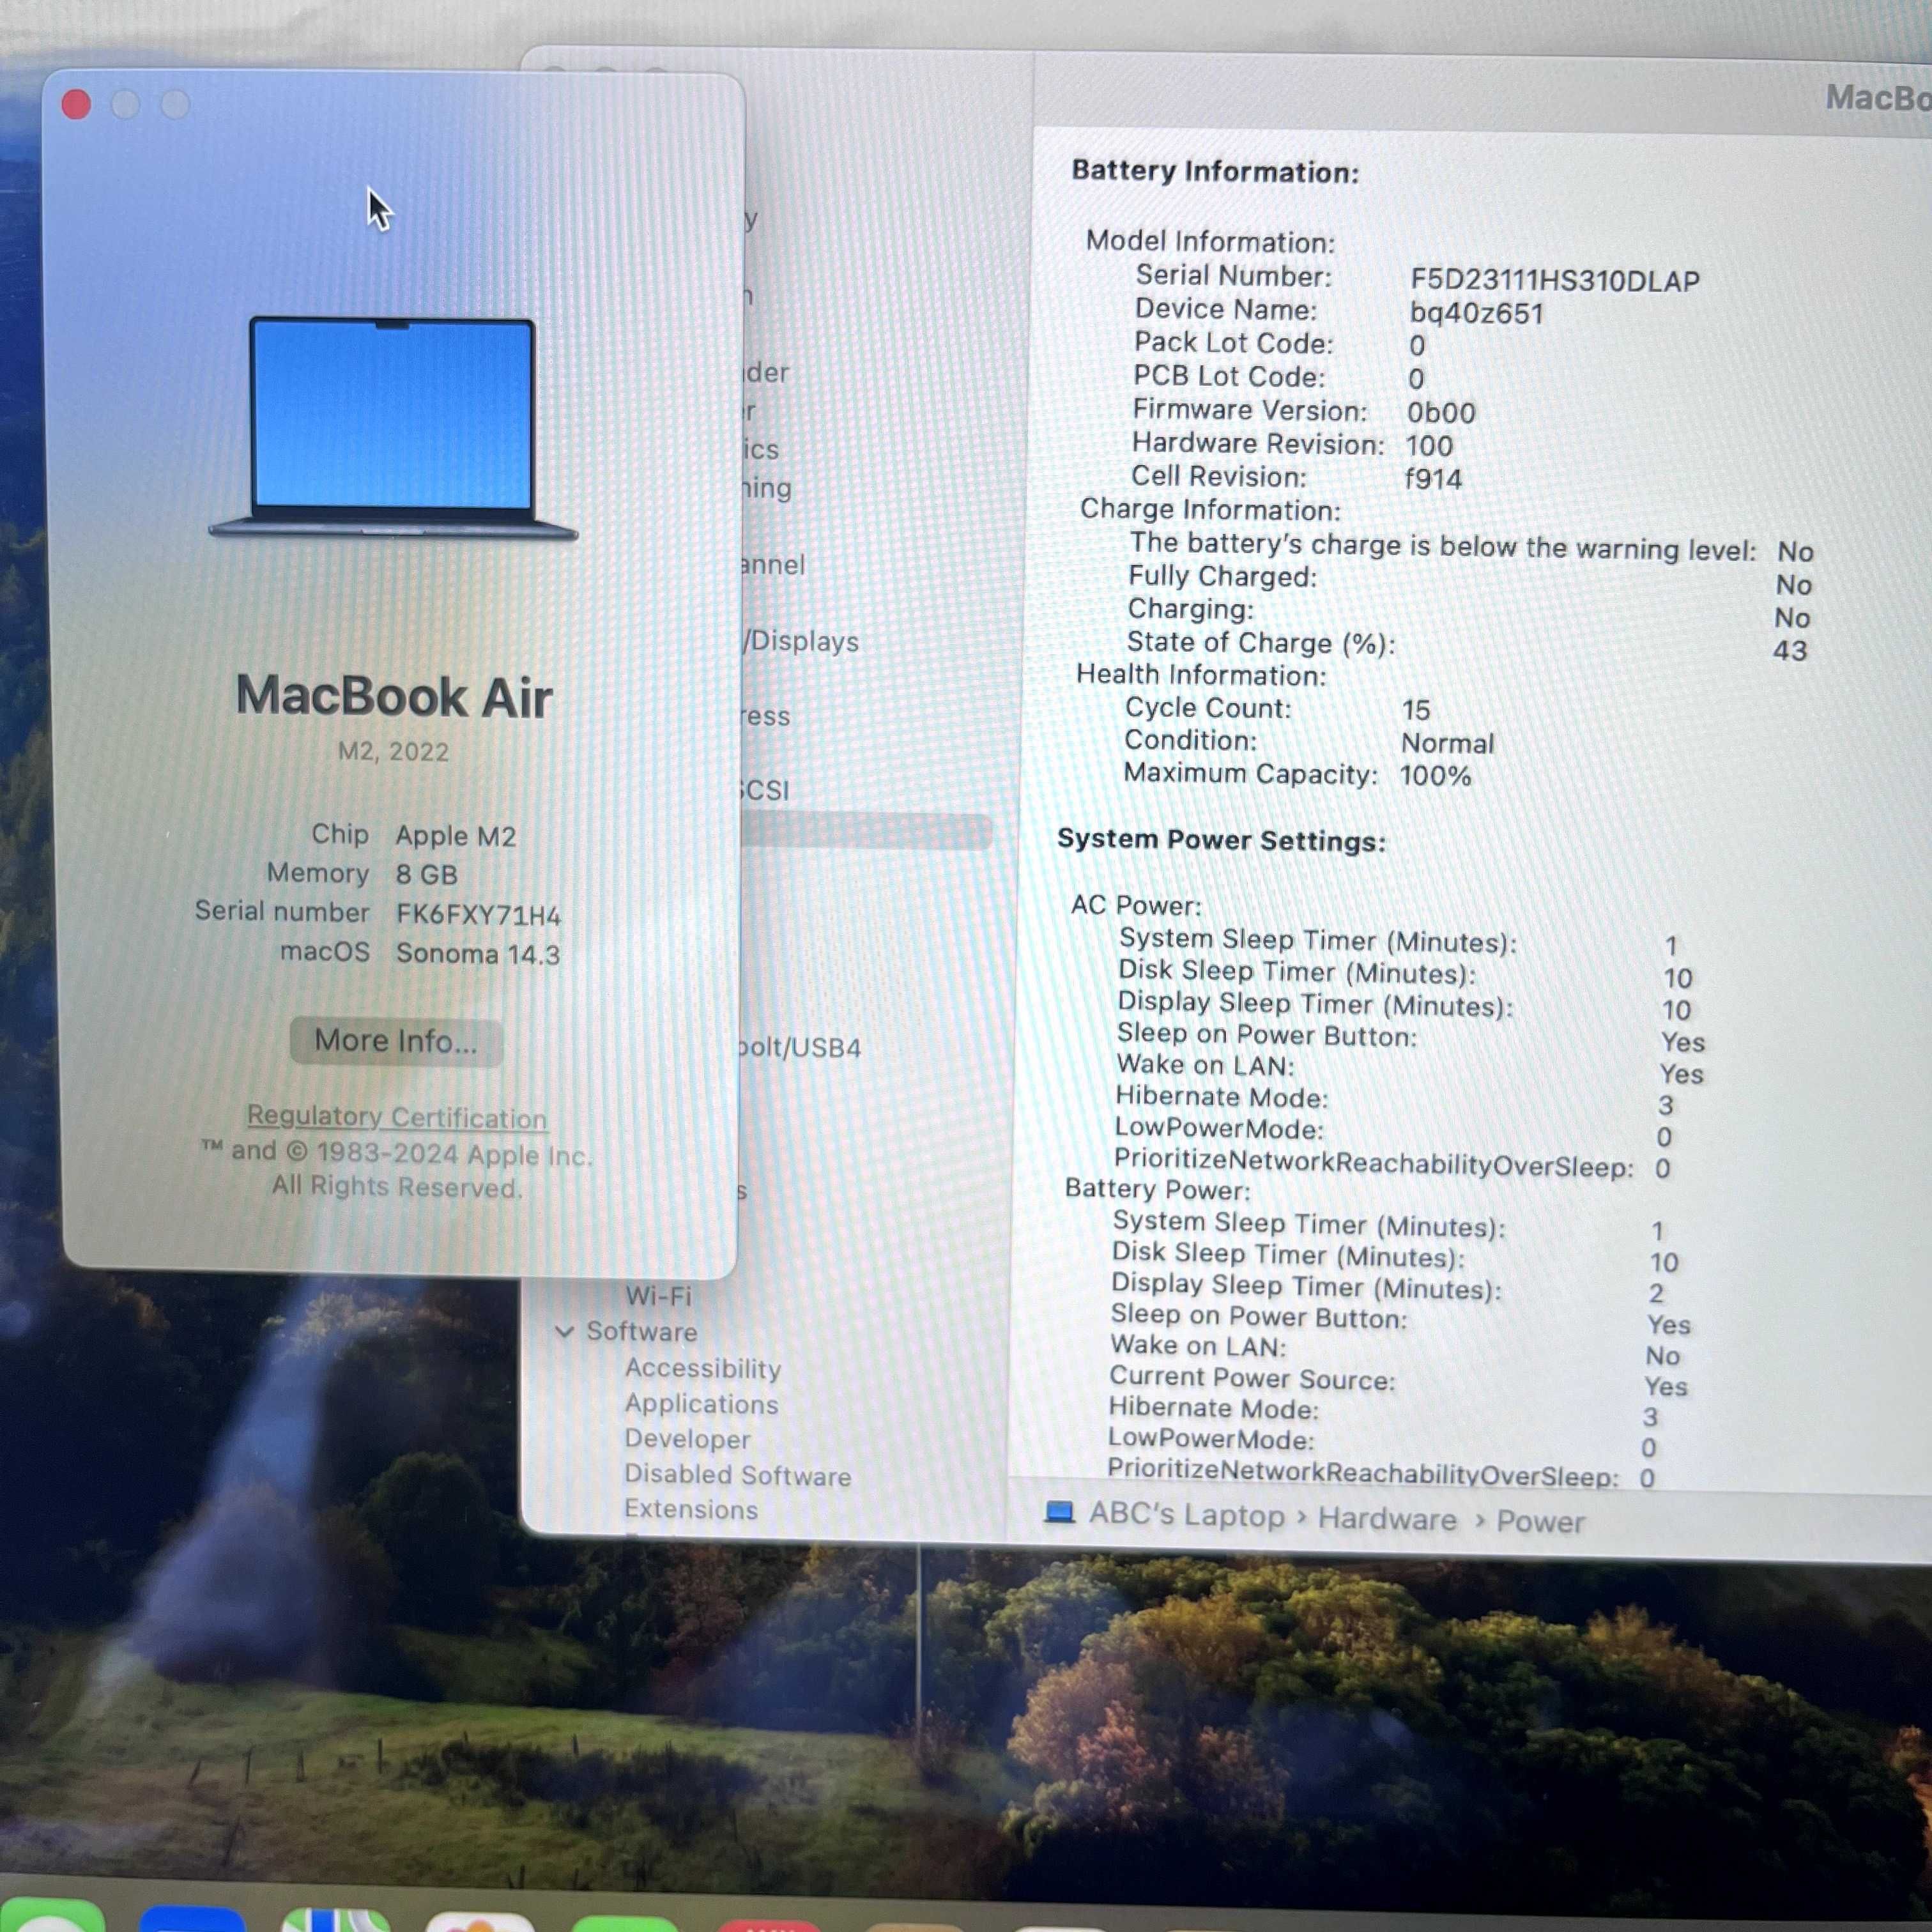Screen dimensions: 1932x1932
Task: Select PCB Lot Code row label
Action: 1229,377
